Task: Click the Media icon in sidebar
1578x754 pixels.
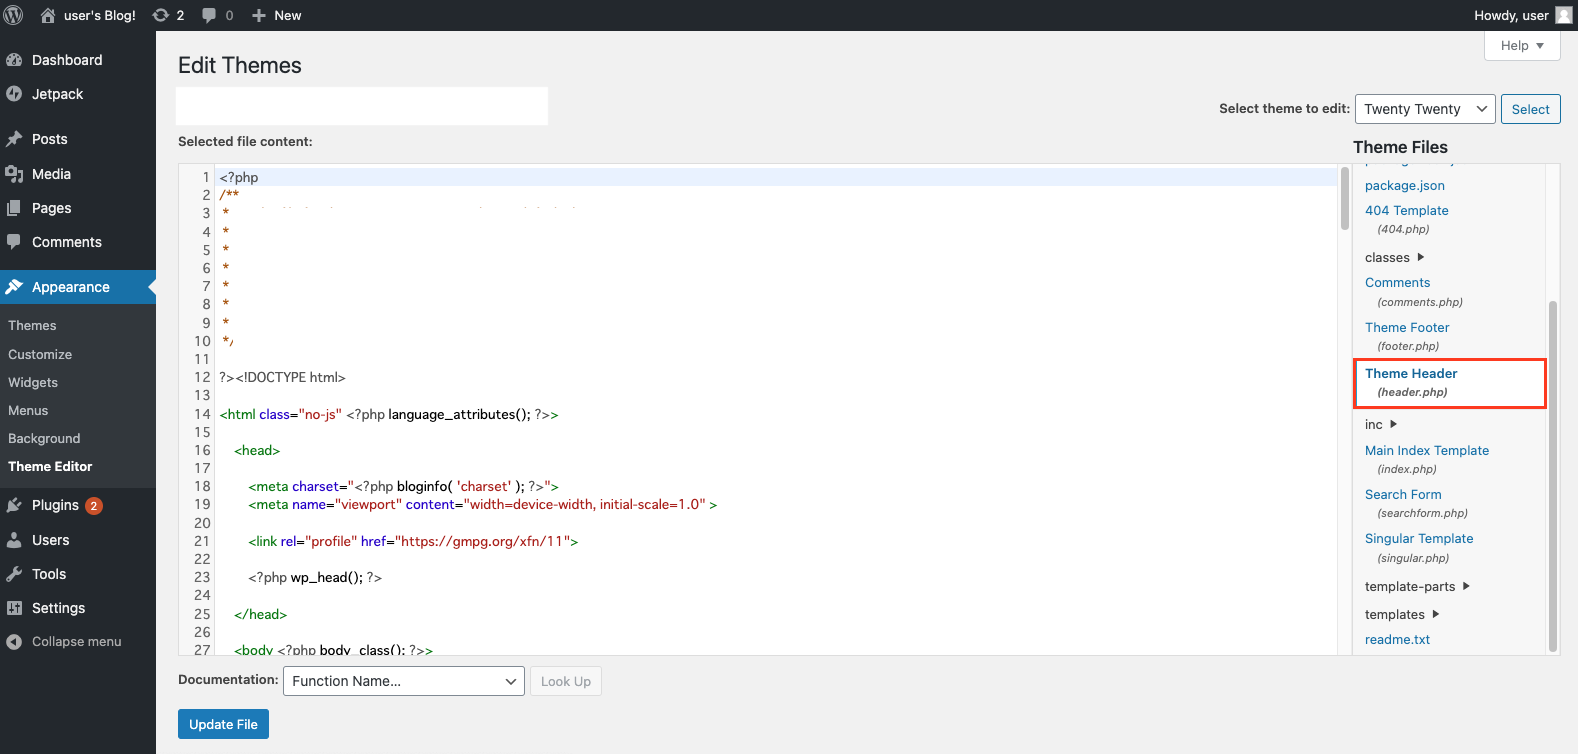Action: pyautogui.click(x=14, y=174)
